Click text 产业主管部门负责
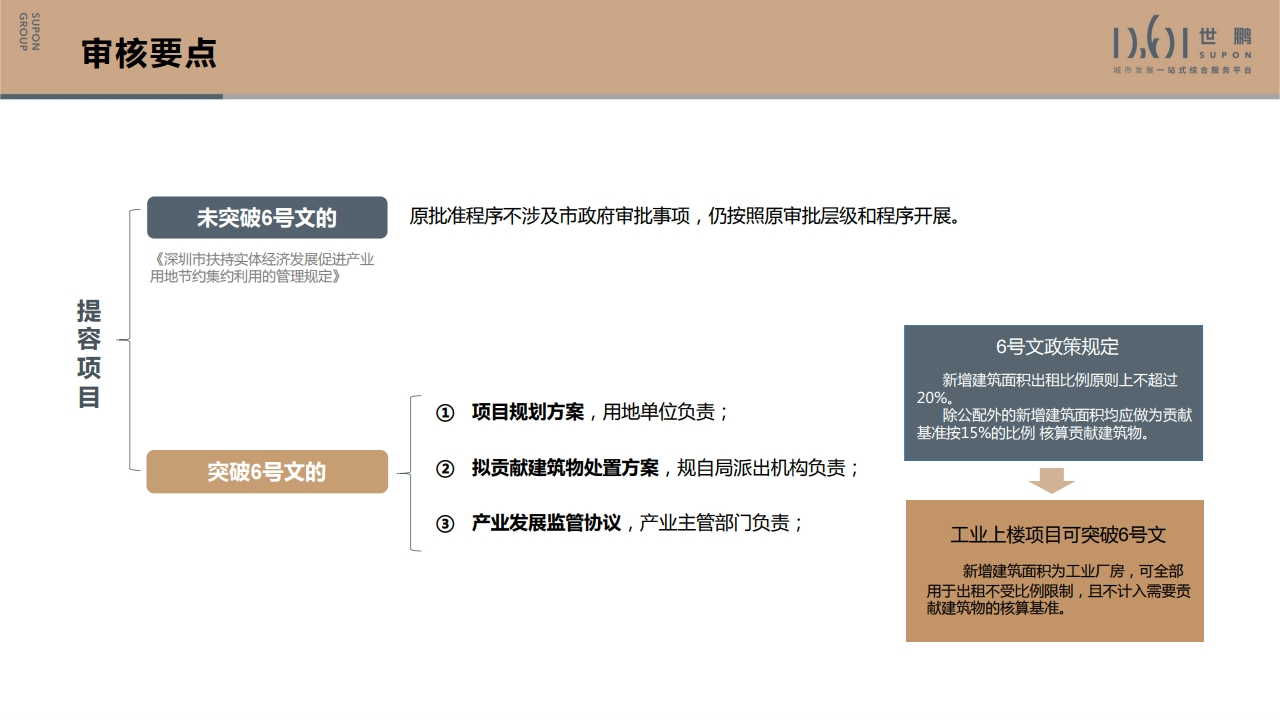 pos(715,523)
